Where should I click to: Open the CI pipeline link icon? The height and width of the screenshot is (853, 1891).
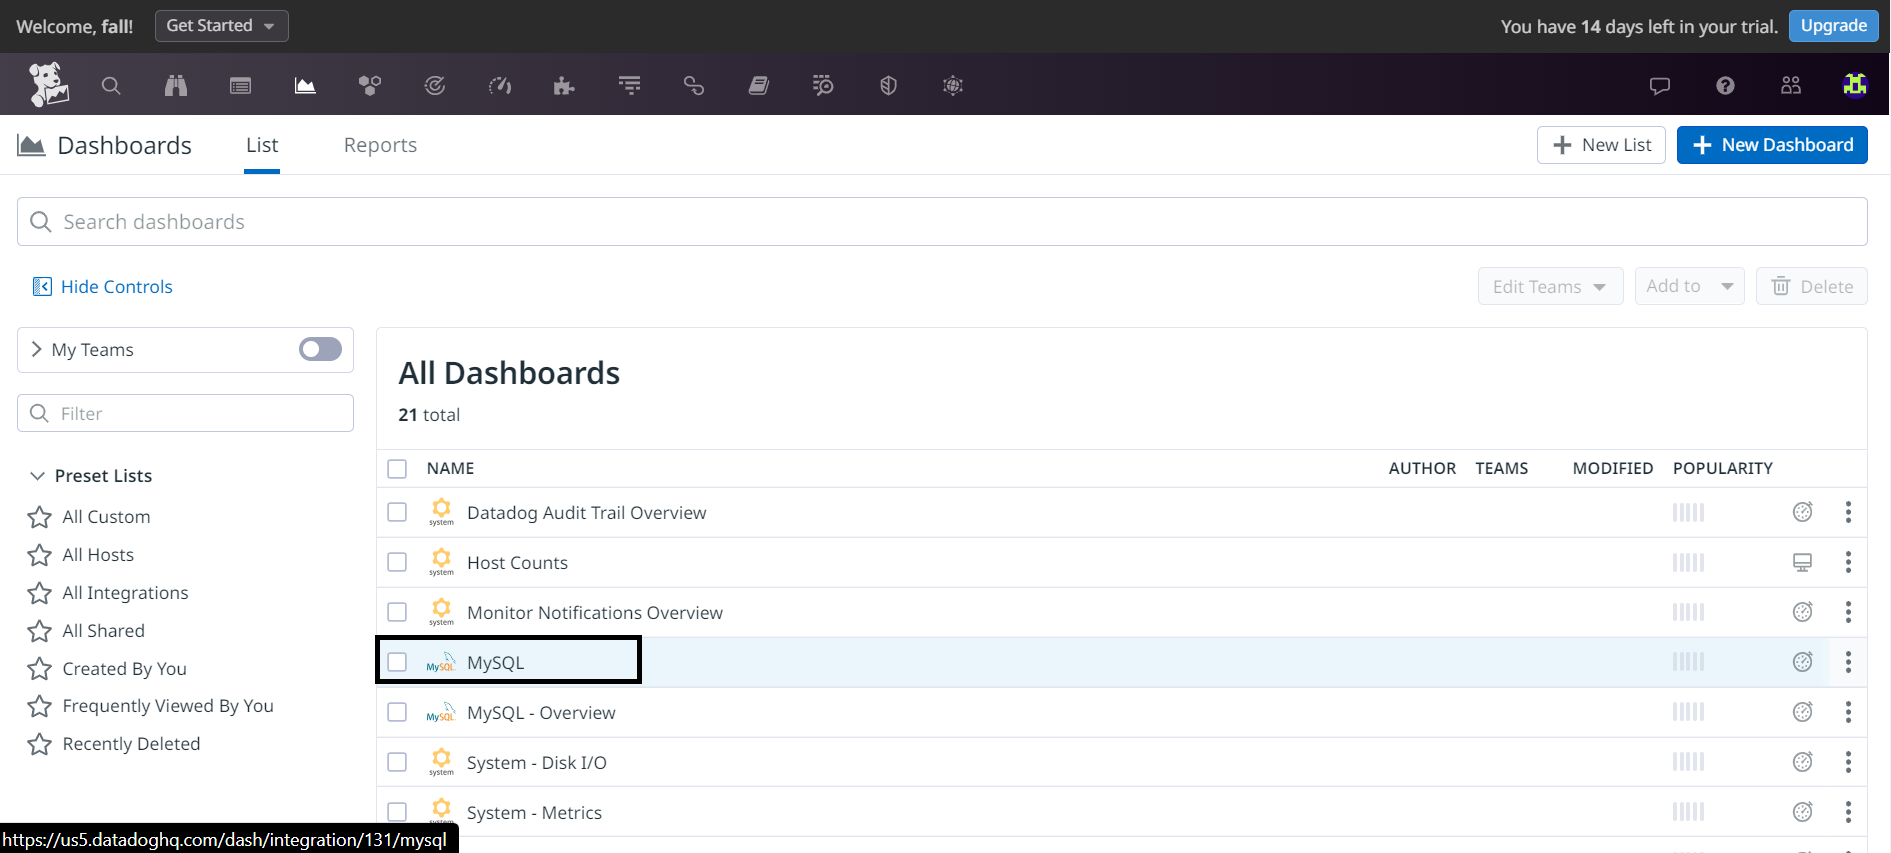tap(694, 86)
